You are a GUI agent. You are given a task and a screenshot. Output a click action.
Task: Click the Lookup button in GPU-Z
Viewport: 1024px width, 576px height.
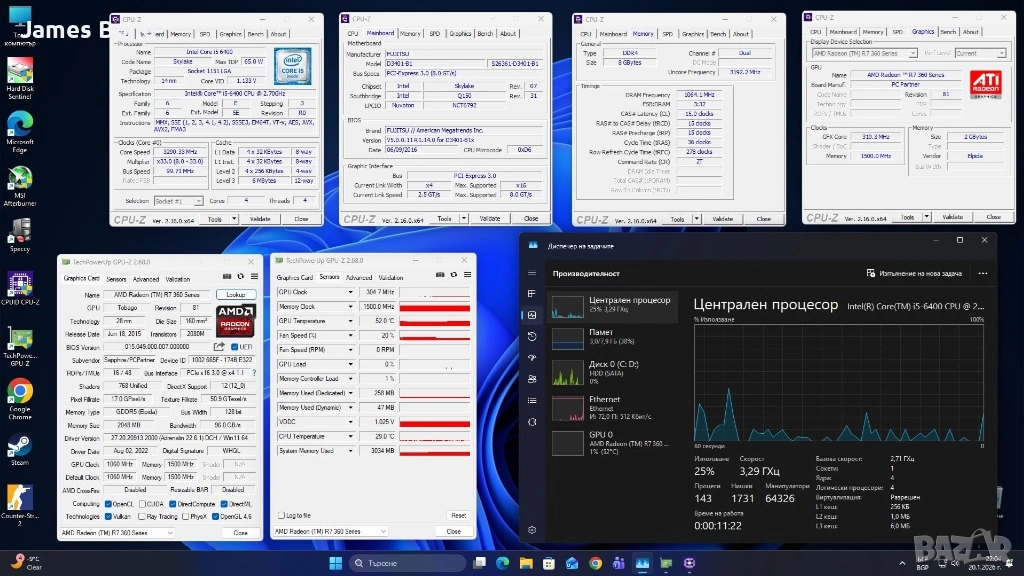tap(235, 295)
